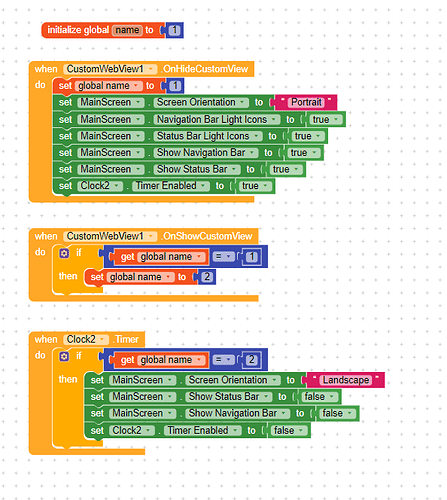Open Timer Enabled dropdown set to true
The width and height of the screenshot is (447, 500).
(171, 186)
